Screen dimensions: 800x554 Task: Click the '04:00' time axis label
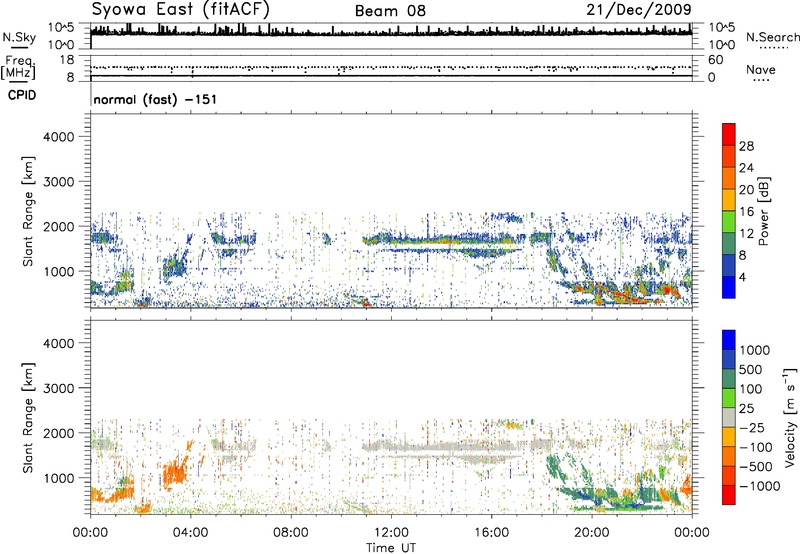tap(190, 533)
